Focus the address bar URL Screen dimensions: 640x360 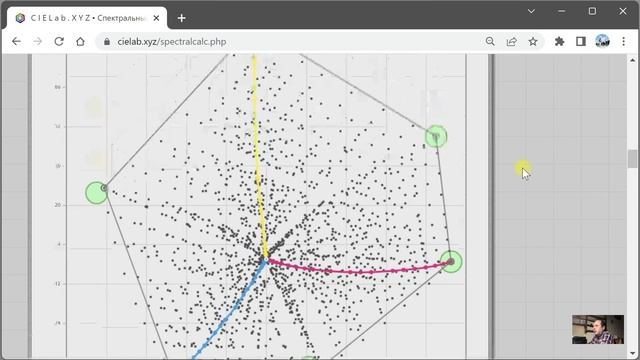pos(171,42)
